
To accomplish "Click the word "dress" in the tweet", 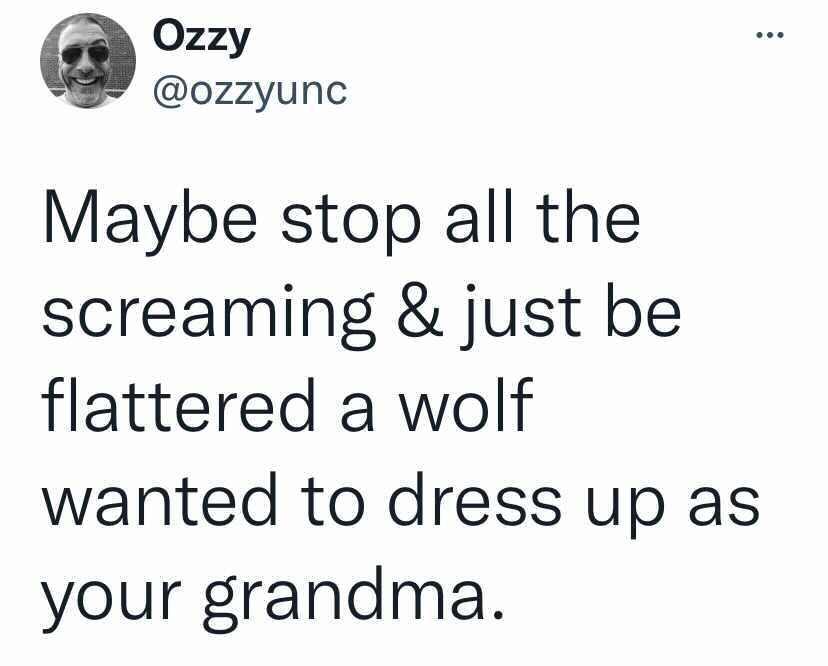I will [x=474, y=499].
